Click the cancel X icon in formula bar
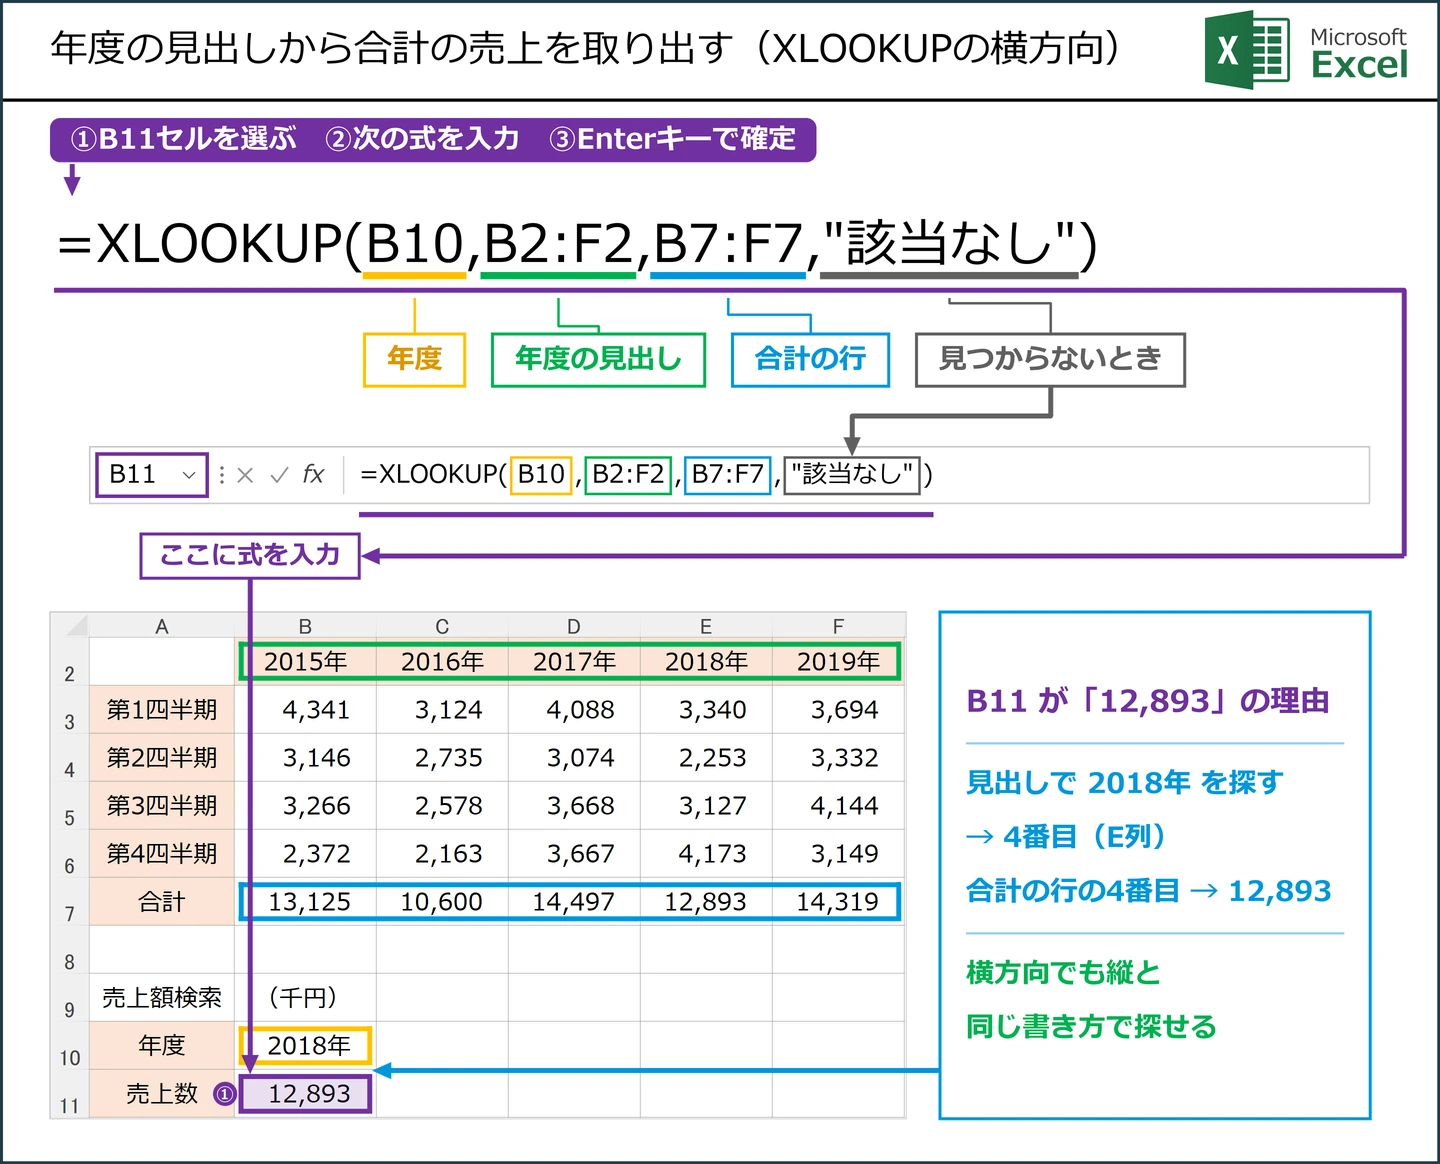Image resolution: width=1440 pixels, height=1164 pixels. (245, 475)
